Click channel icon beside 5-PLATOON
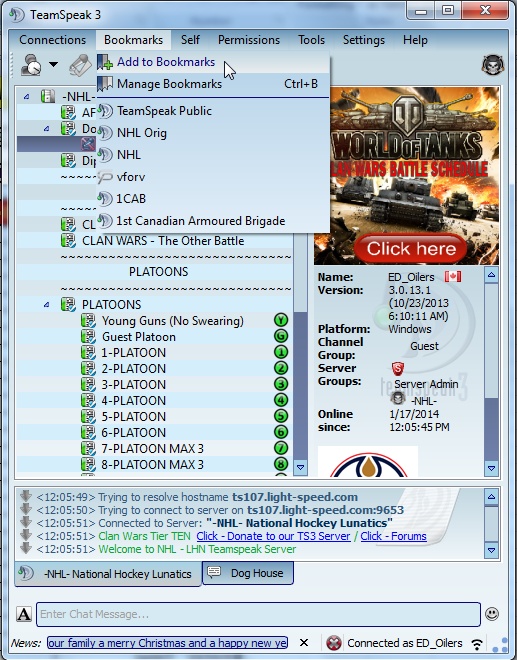Image resolution: width=517 pixels, height=660 pixels. (88, 416)
